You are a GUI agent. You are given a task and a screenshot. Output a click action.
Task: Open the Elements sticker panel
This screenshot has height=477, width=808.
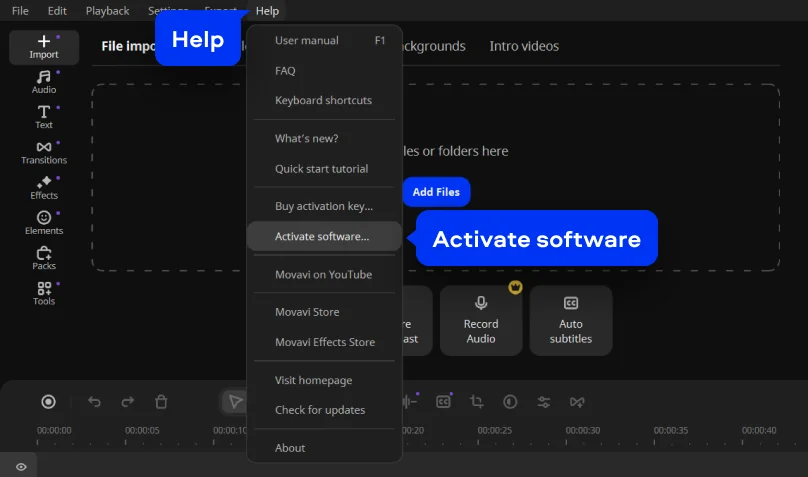click(x=44, y=222)
